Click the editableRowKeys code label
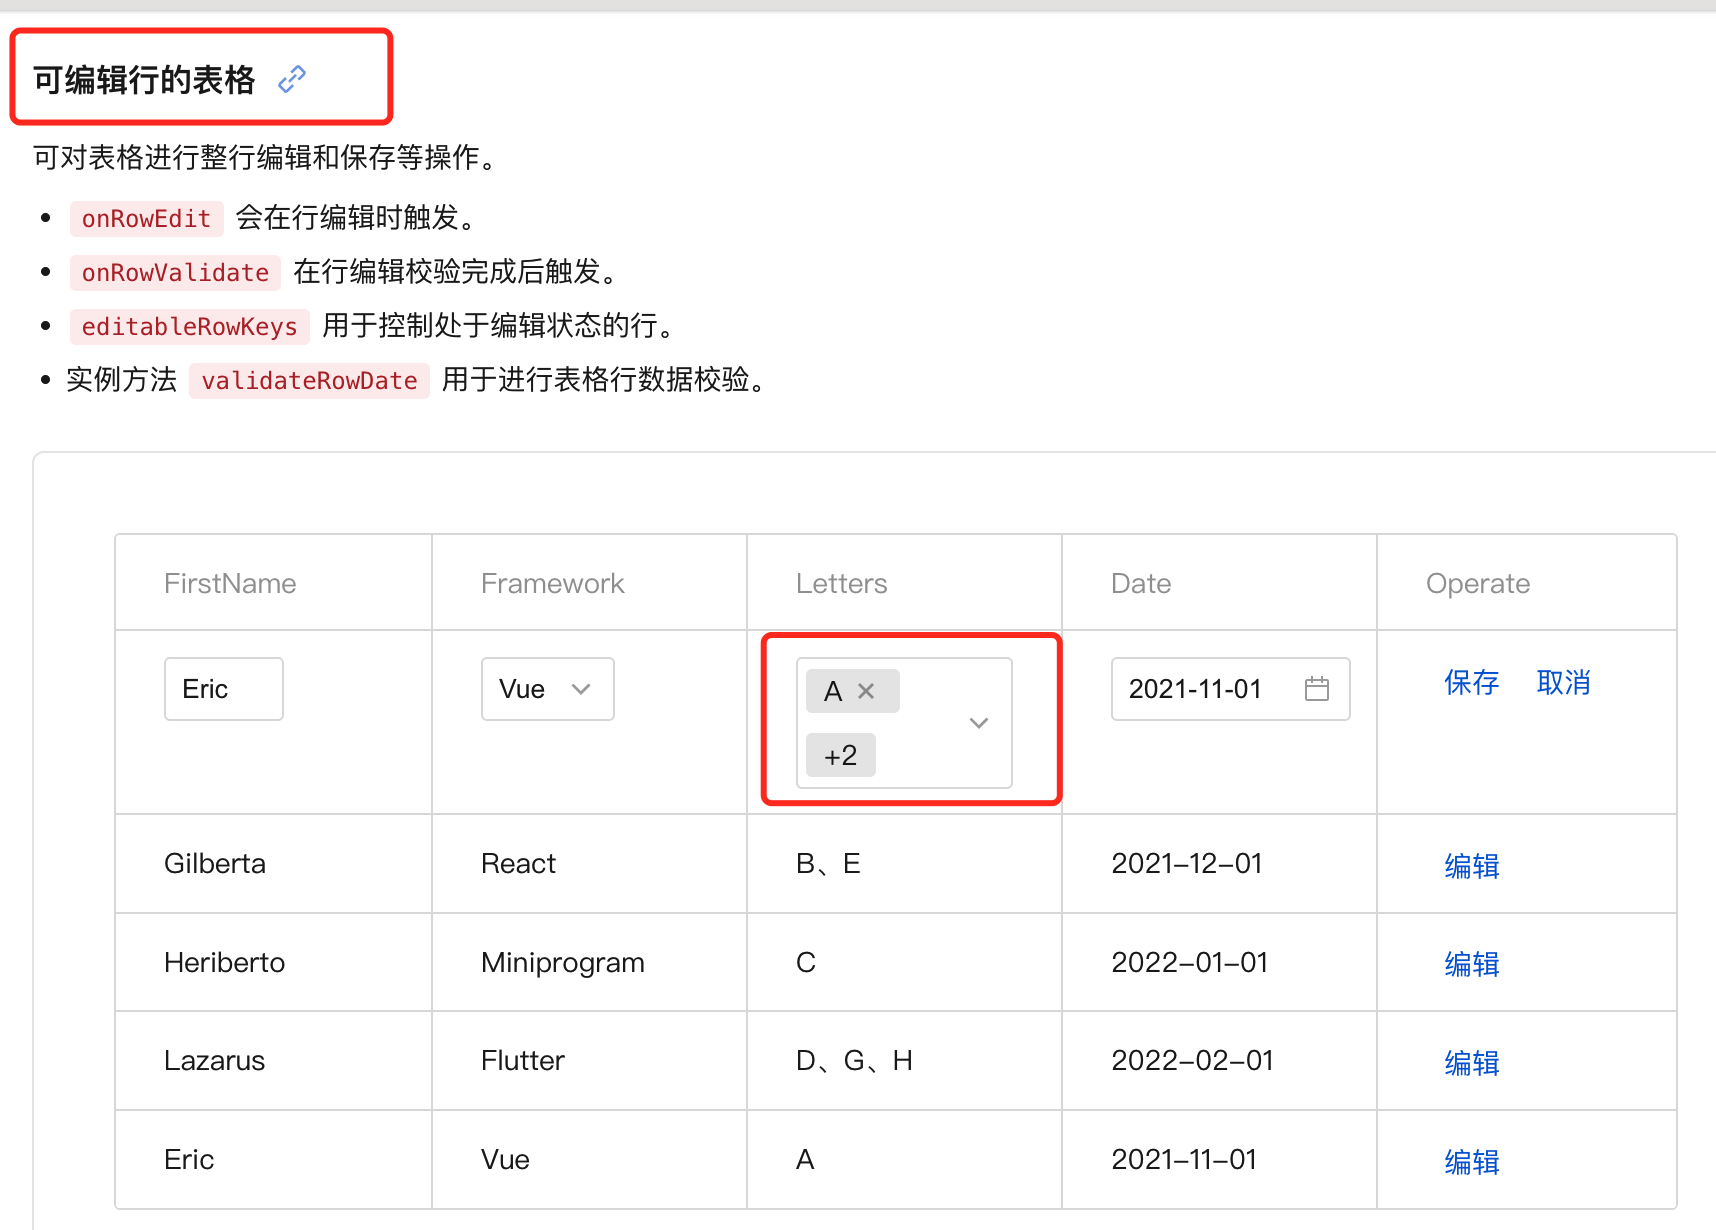 coord(190,327)
